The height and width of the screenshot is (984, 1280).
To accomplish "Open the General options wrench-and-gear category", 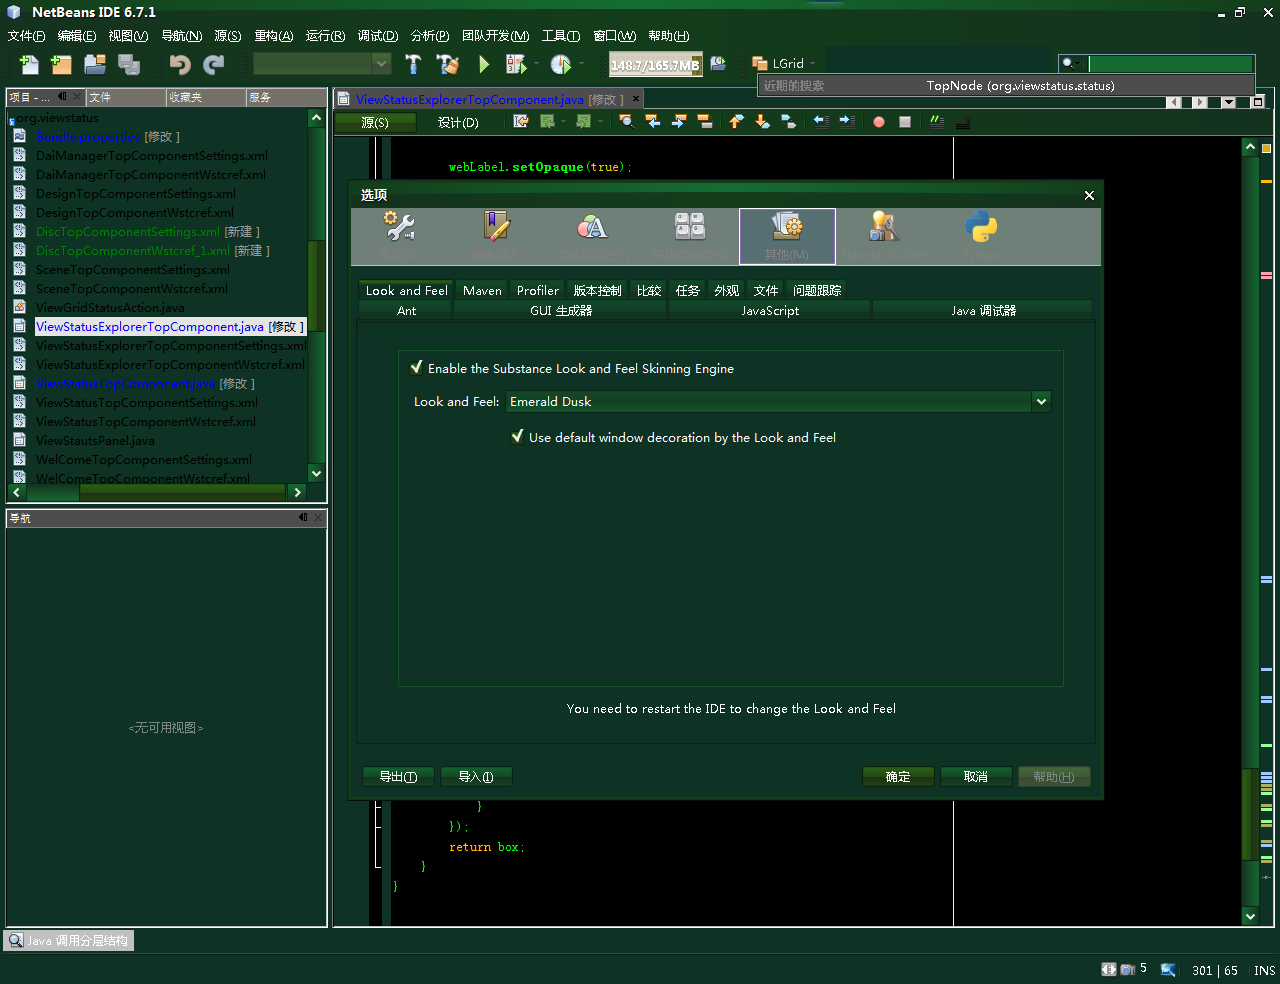I will [x=400, y=236].
